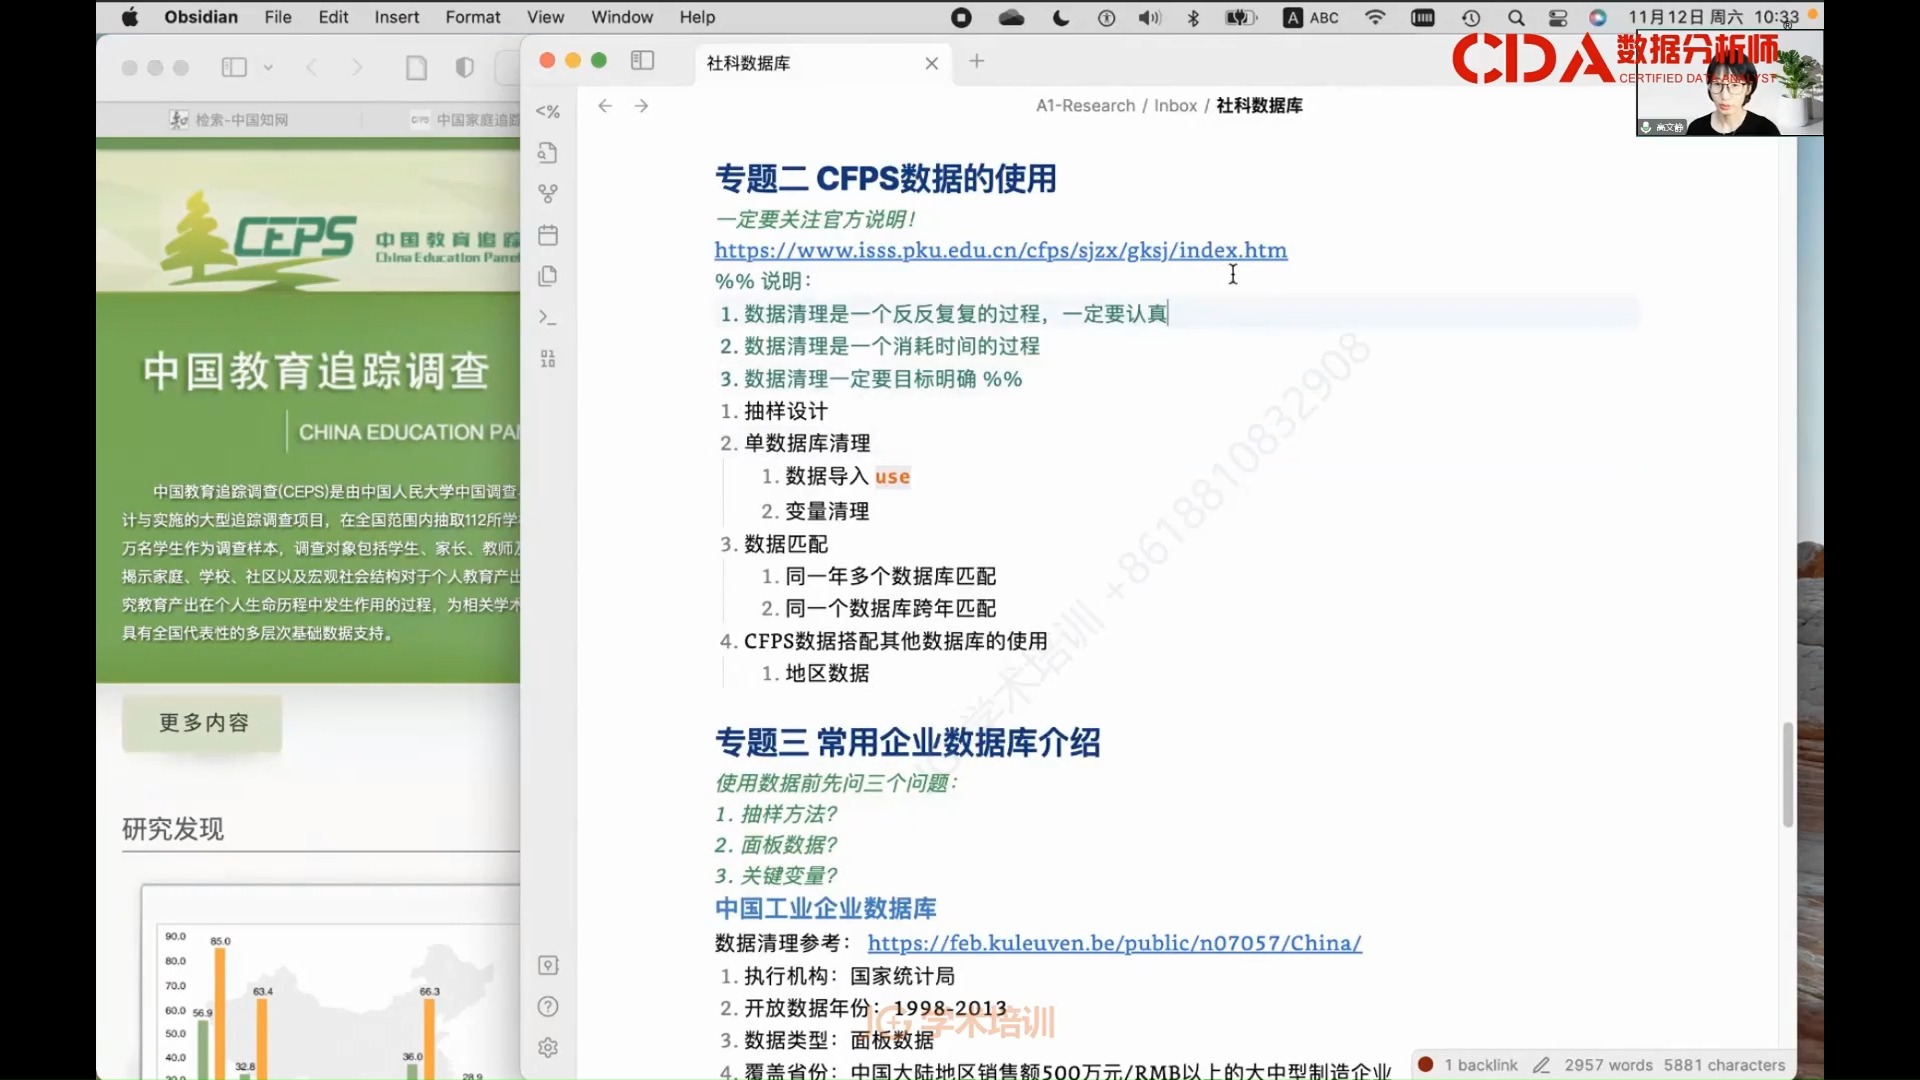Click the inline code 'use' text
The image size is (1920, 1080).
[892, 477]
